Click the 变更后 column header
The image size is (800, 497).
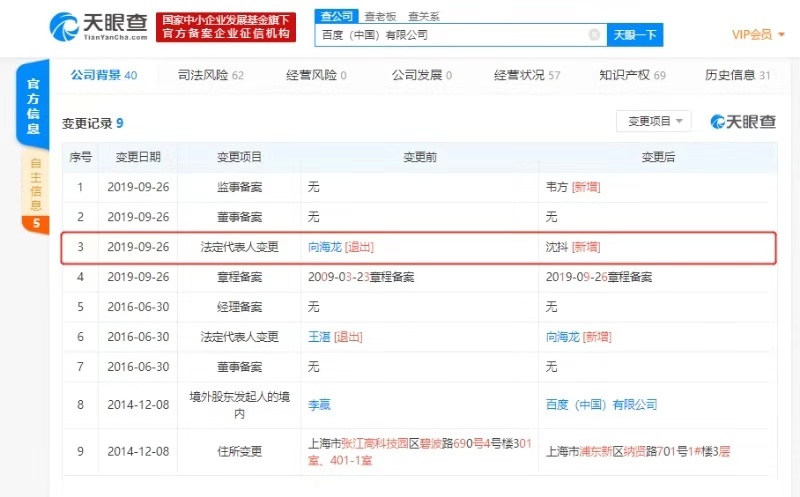658,157
